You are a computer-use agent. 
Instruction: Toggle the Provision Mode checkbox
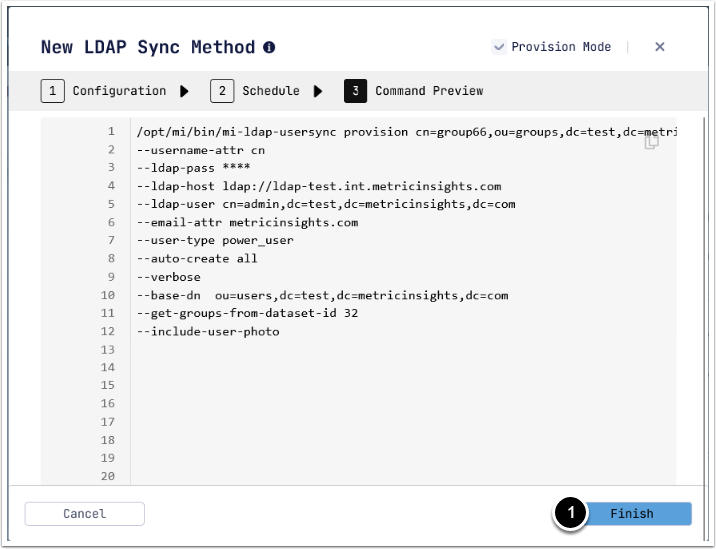(x=498, y=47)
